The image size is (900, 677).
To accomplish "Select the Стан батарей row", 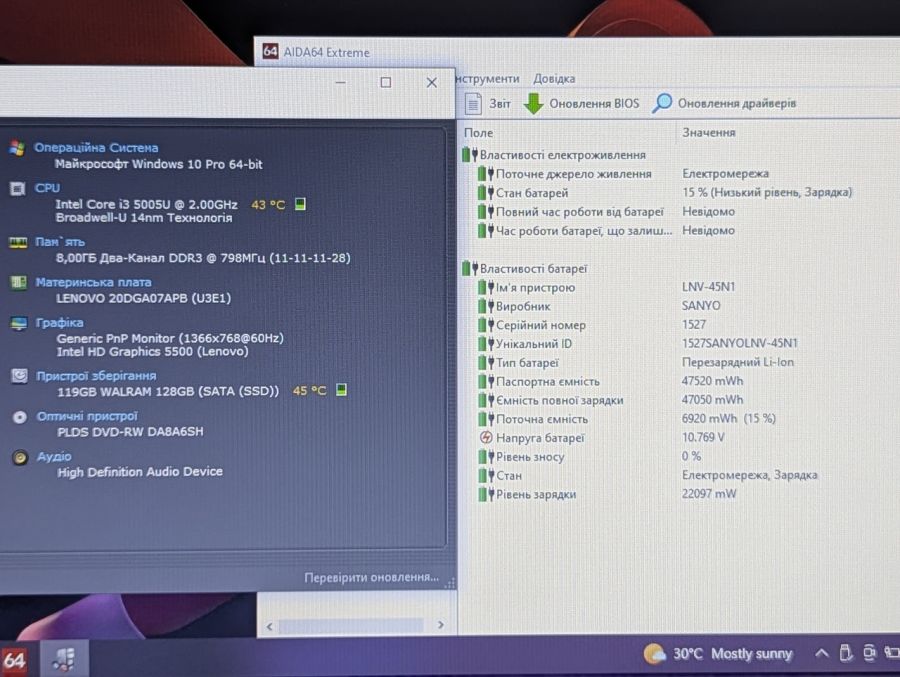I will click(665, 192).
